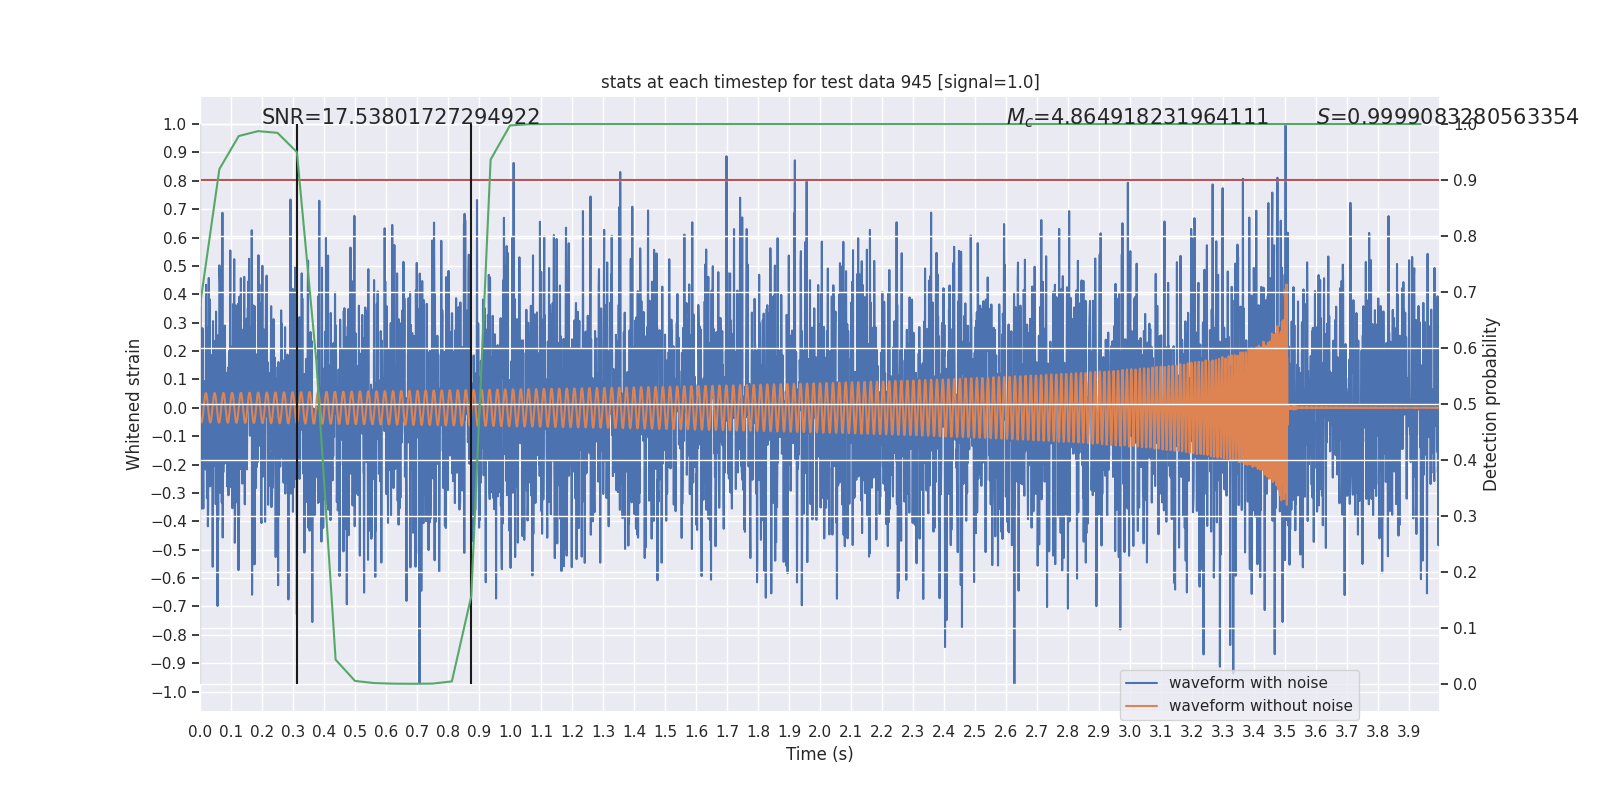Select the S=0.9999083280563354 annotation

point(1448,117)
